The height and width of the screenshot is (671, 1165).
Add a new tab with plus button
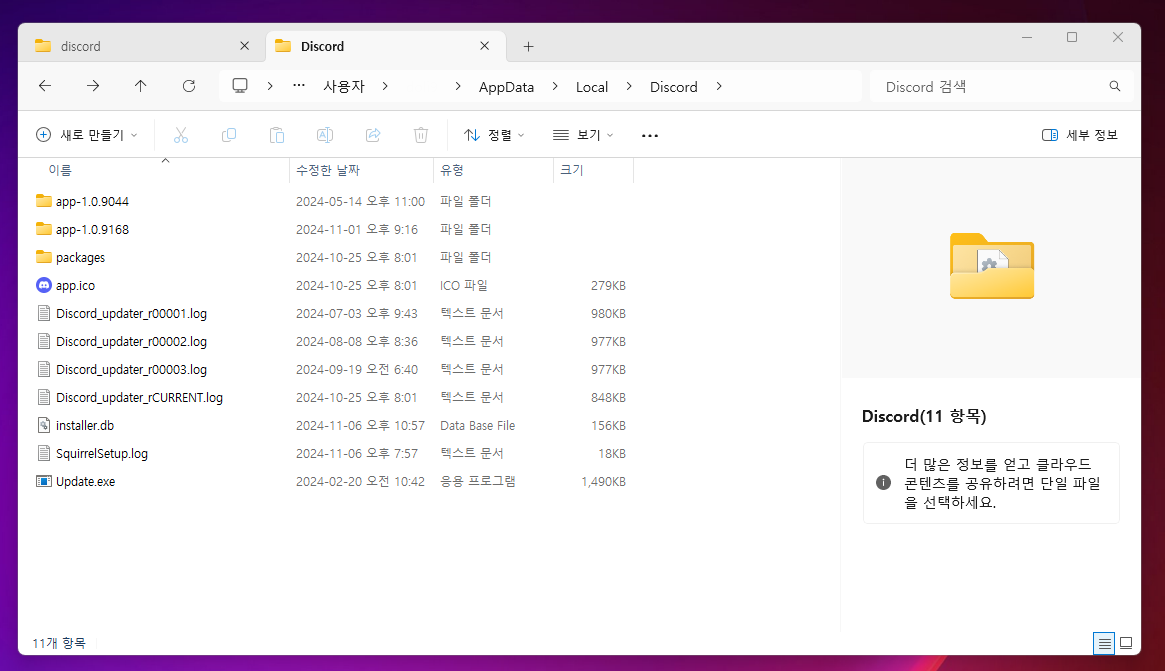tap(528, 46)
